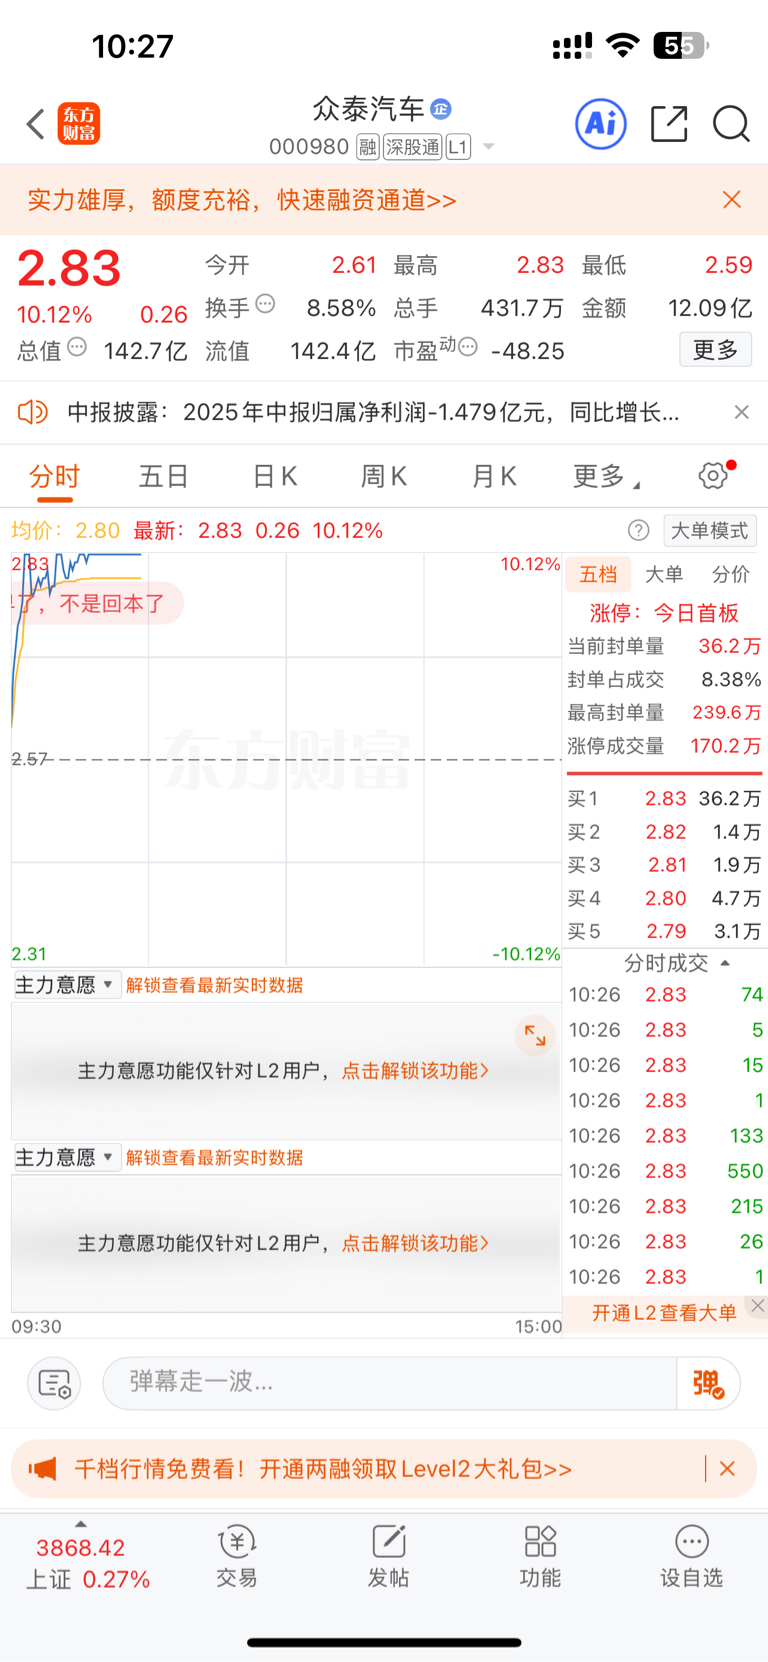Switch to the 月K tab
This screenshot has width=768, height=1662.
[494, 476]
